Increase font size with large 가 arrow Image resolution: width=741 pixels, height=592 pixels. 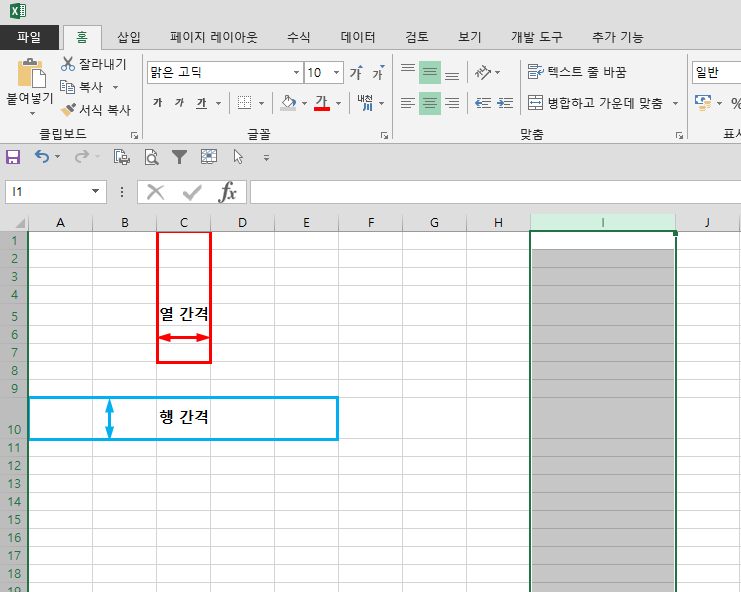[356, 72]
